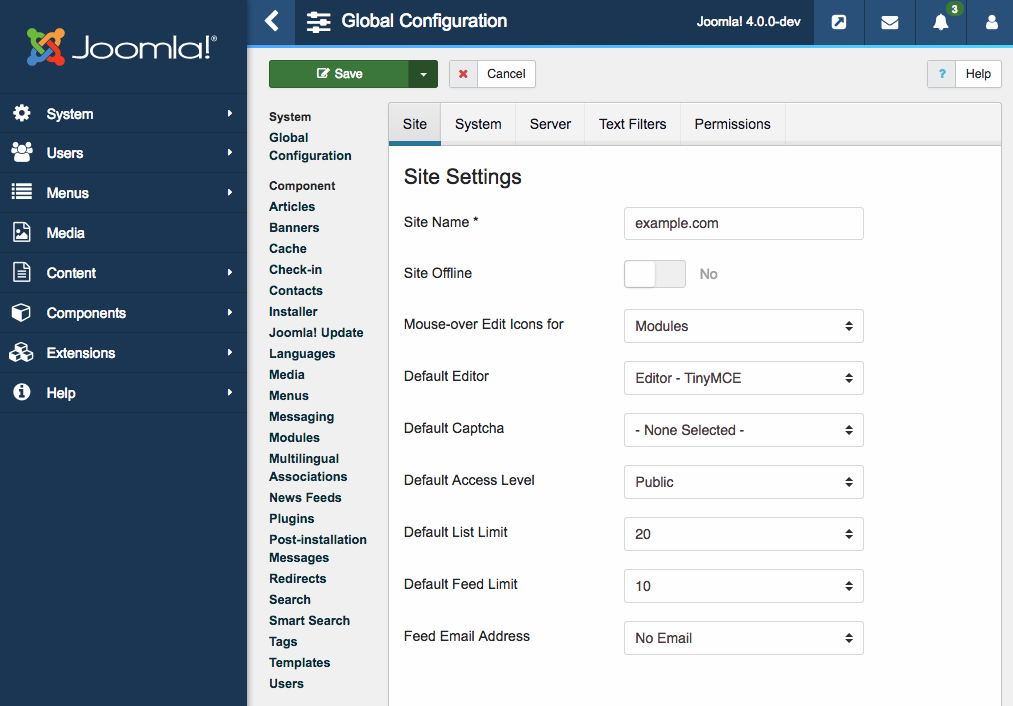Click the back arrow in the title bar

[272, 20]
